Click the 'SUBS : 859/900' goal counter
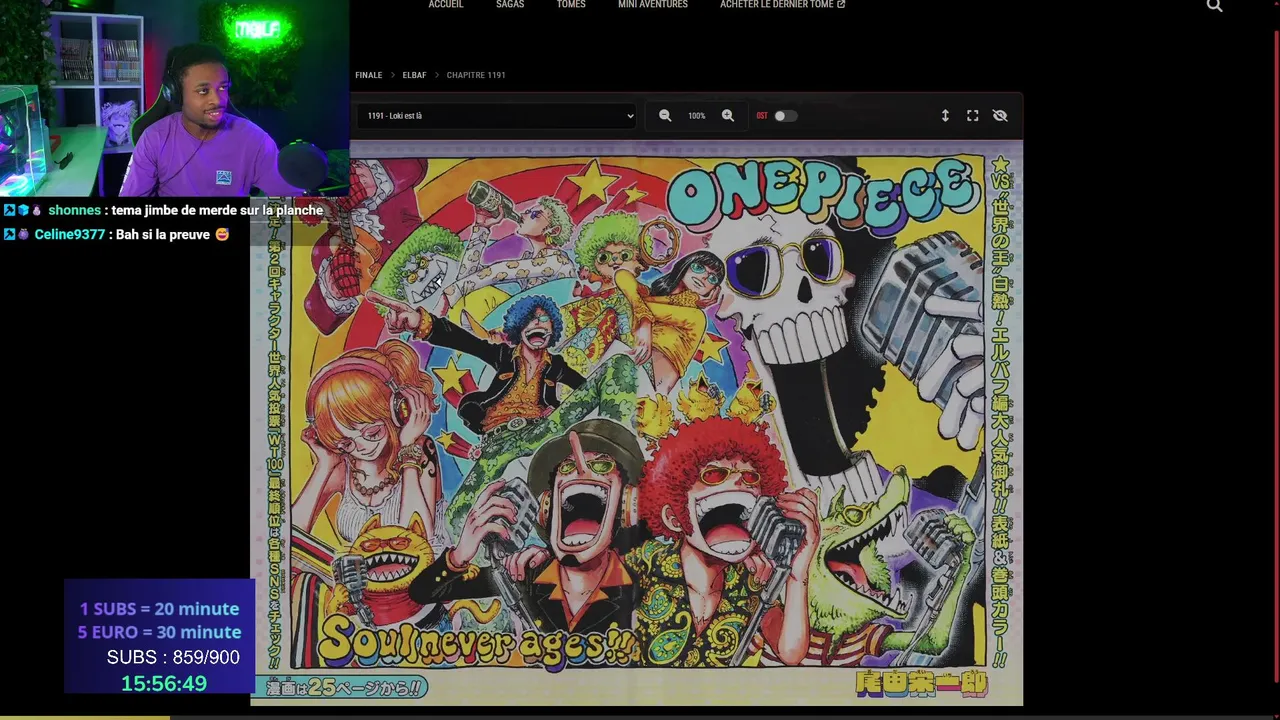 (173, 657)
